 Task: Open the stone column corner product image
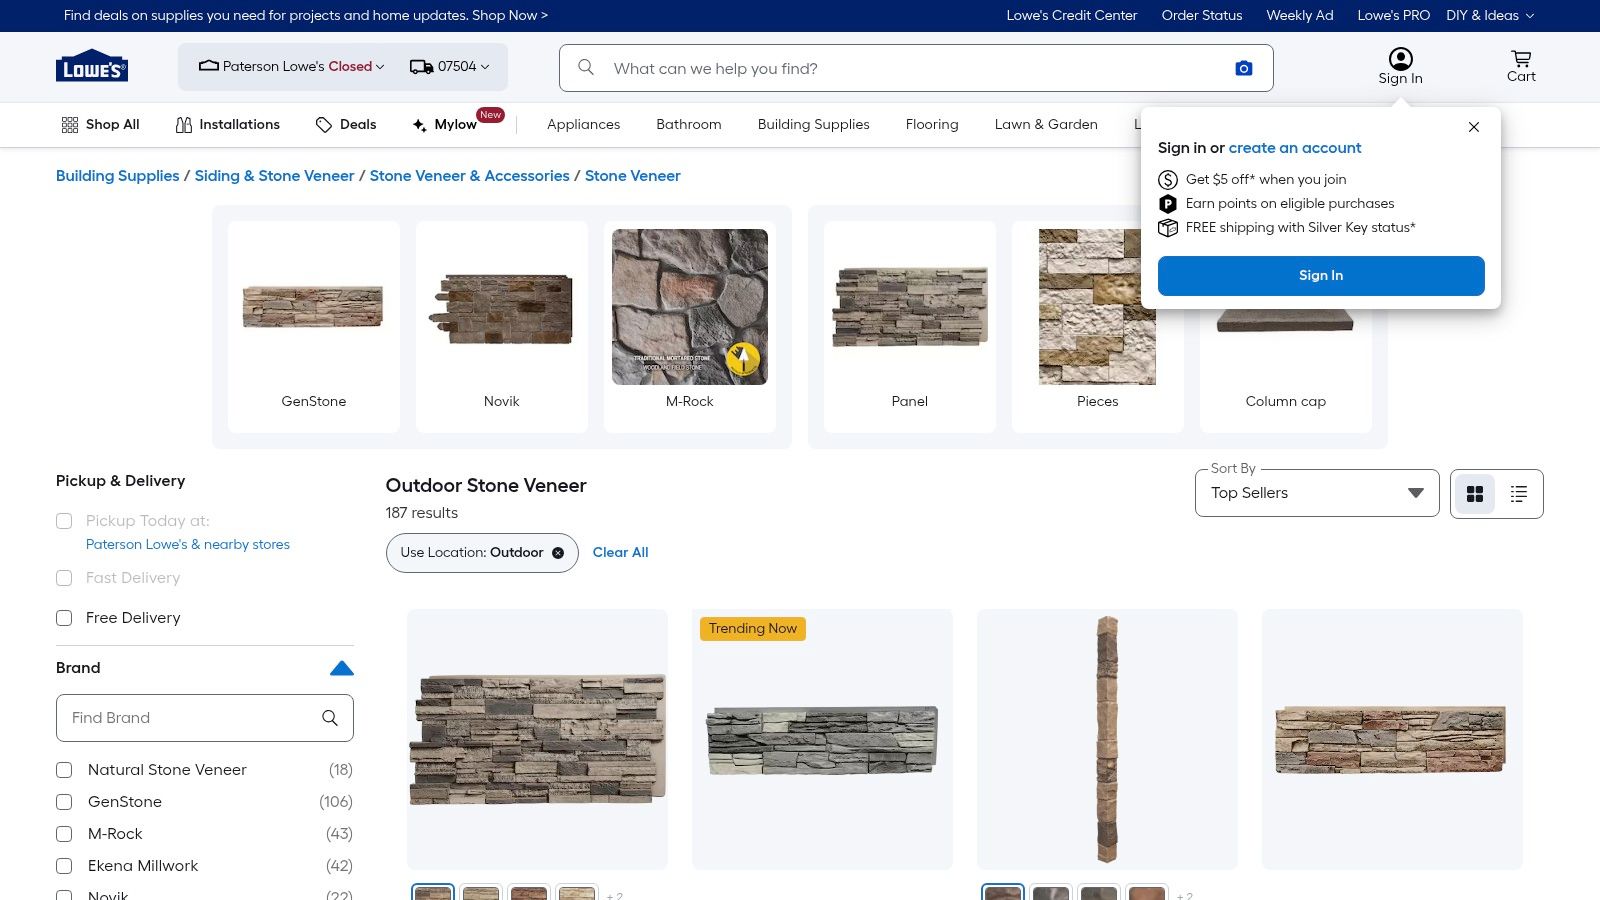(x=1107, y=740)
